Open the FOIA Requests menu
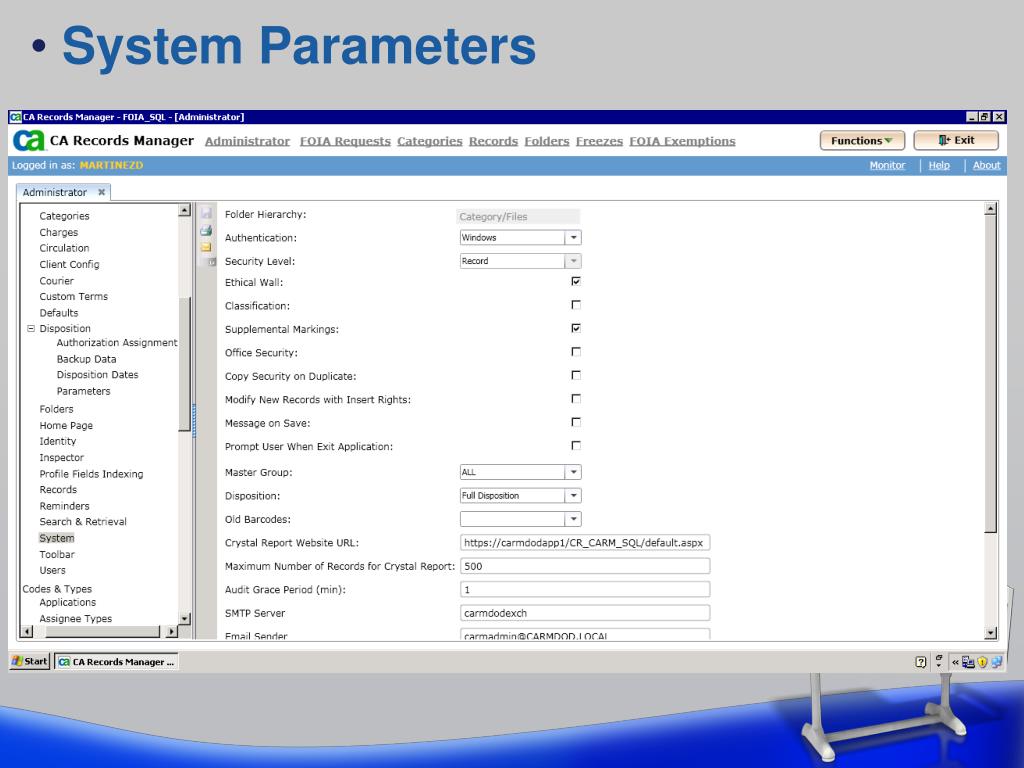 [345, 141]
